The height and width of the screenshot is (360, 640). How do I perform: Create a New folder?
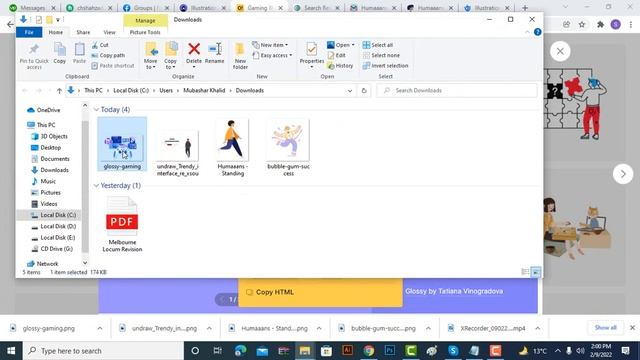click(x=240, y=56)
